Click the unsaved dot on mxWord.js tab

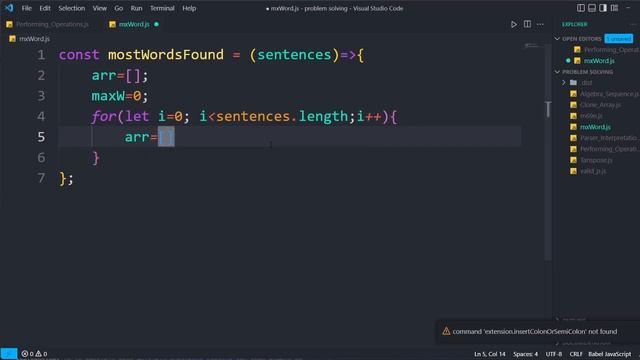pos(156,24)
